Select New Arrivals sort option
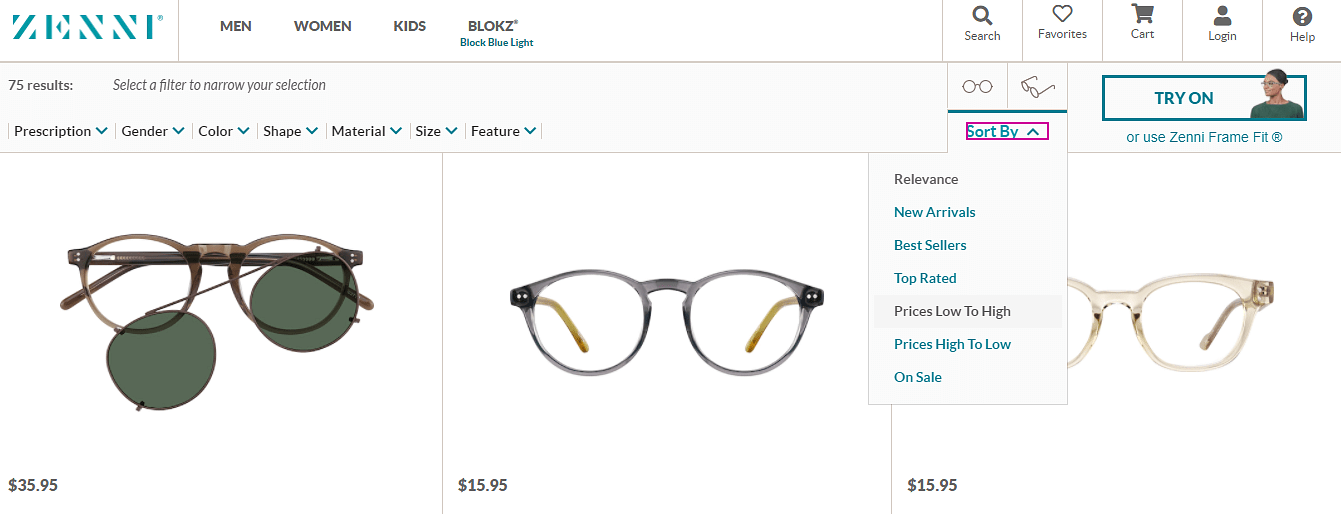 click(934, 212)
